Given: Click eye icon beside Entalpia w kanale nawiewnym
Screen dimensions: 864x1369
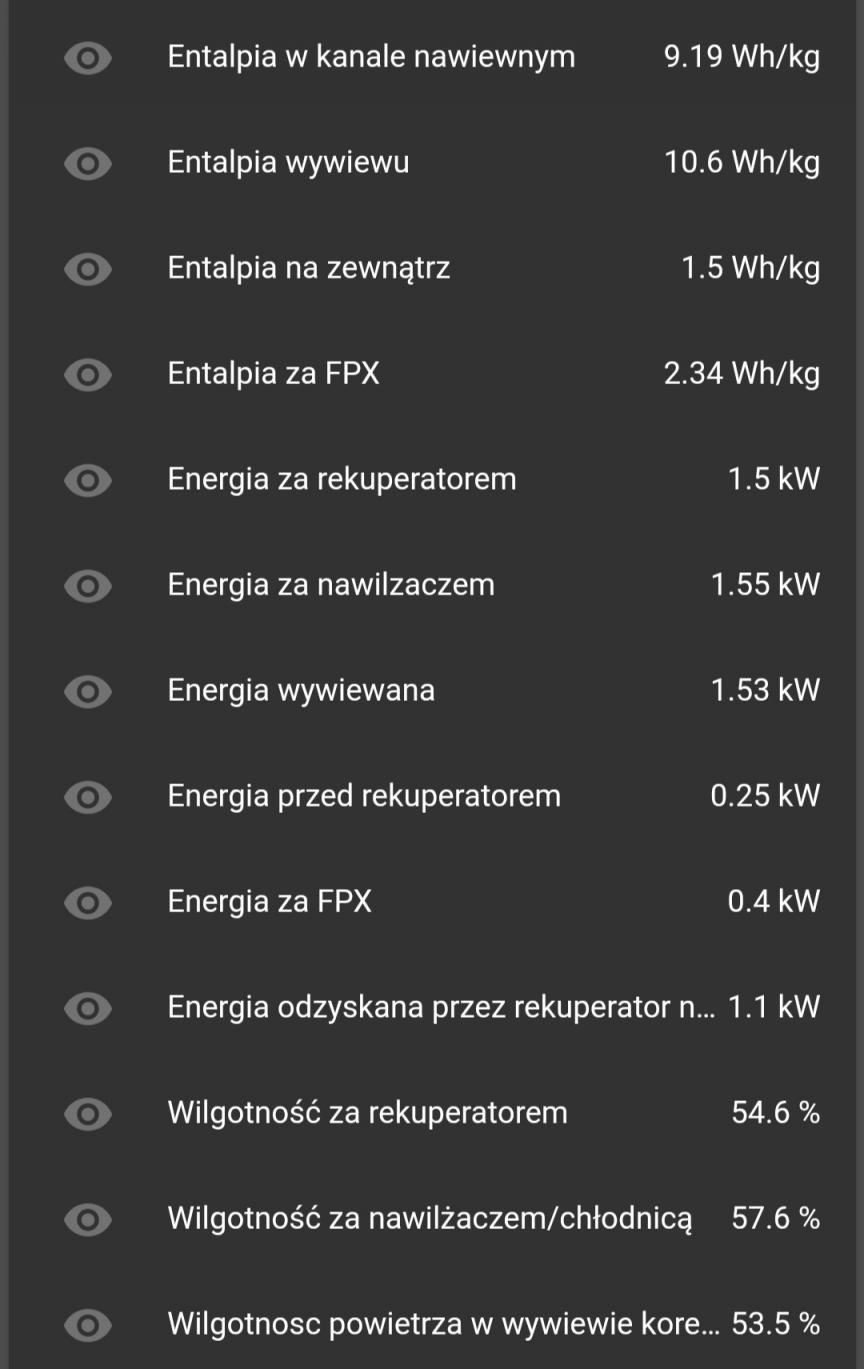Looking at the screenshot, I should (x=88, y=58).
